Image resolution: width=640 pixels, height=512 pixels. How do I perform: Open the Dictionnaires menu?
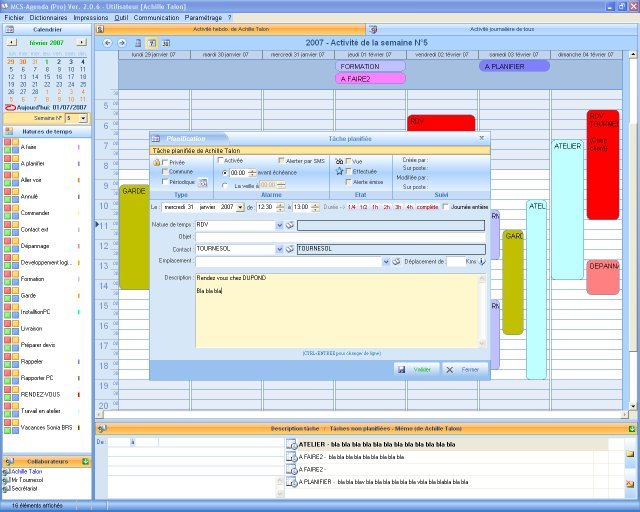pyautogui.click(x=49, y=18)
